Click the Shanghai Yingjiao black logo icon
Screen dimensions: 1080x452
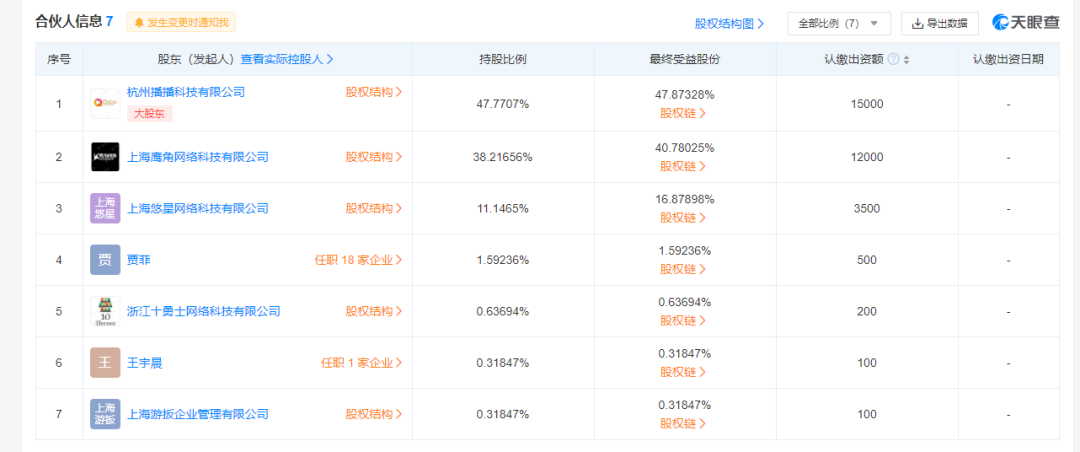pos(105,156)
